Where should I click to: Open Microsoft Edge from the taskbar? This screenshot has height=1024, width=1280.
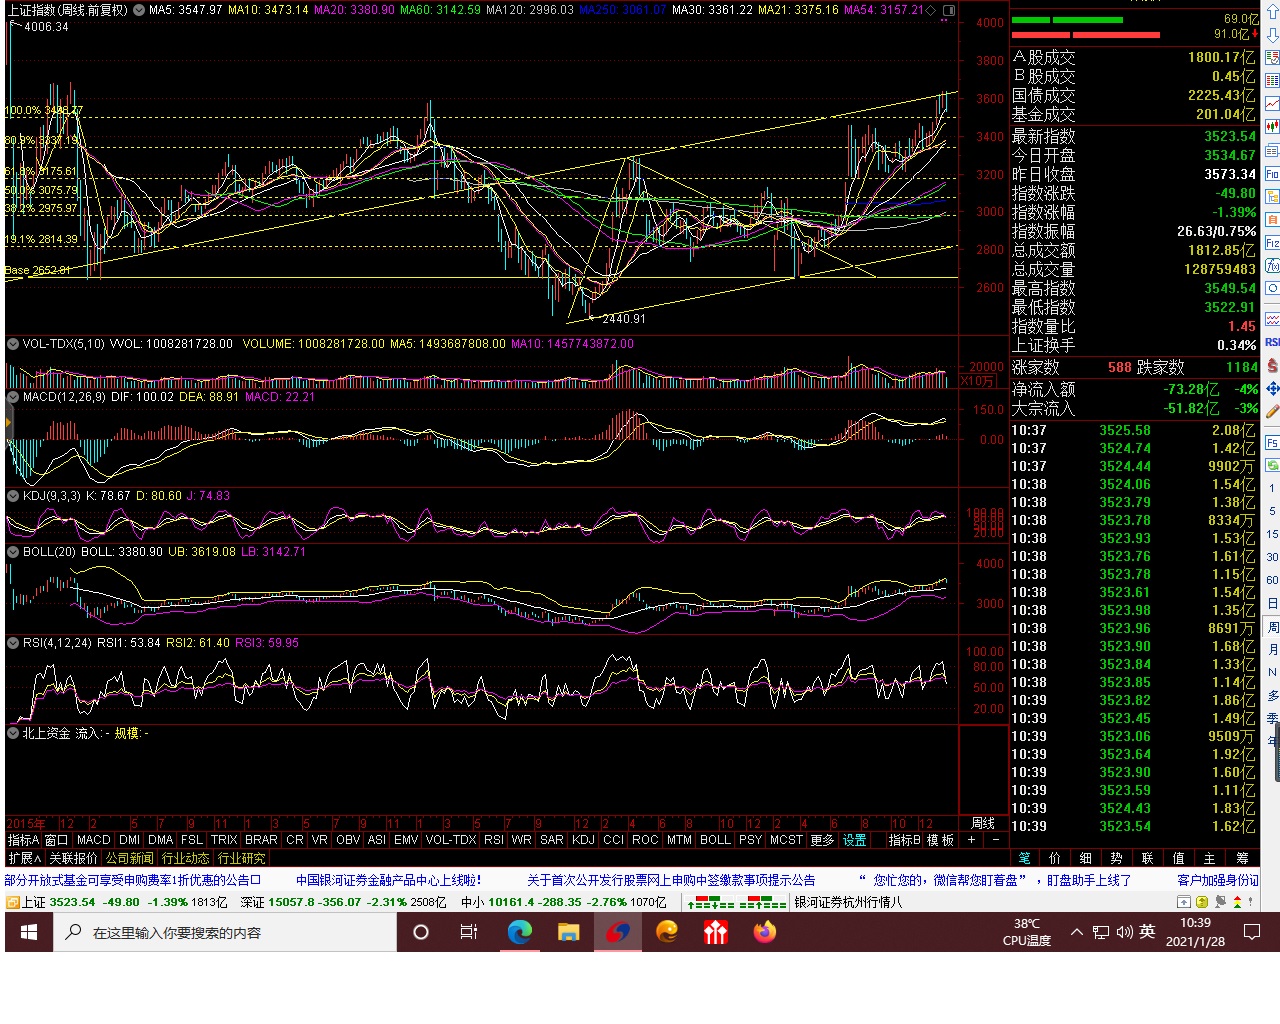click(519, 932)
